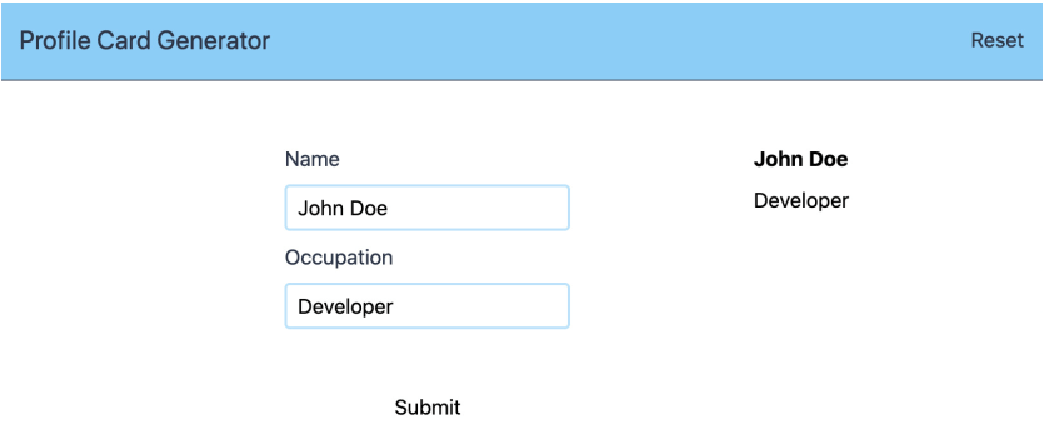This screenshot has height=440, width=1043.
Task: Click the Reset link in the header
Action: click(997, 41)
